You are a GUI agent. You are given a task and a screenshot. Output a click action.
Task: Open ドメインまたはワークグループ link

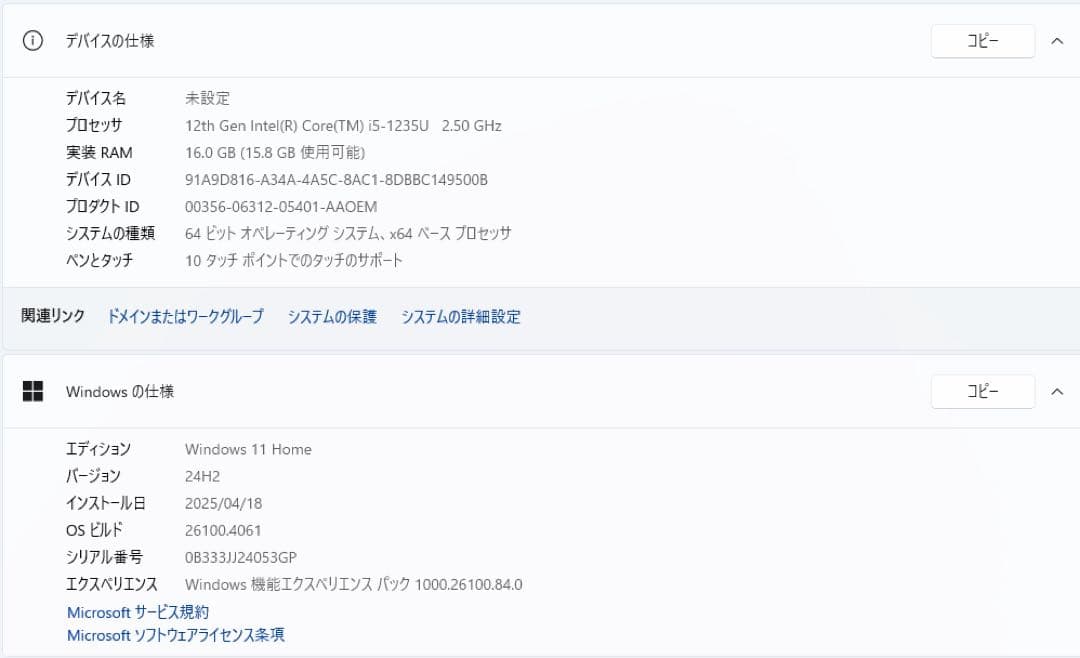pos(185,316)
